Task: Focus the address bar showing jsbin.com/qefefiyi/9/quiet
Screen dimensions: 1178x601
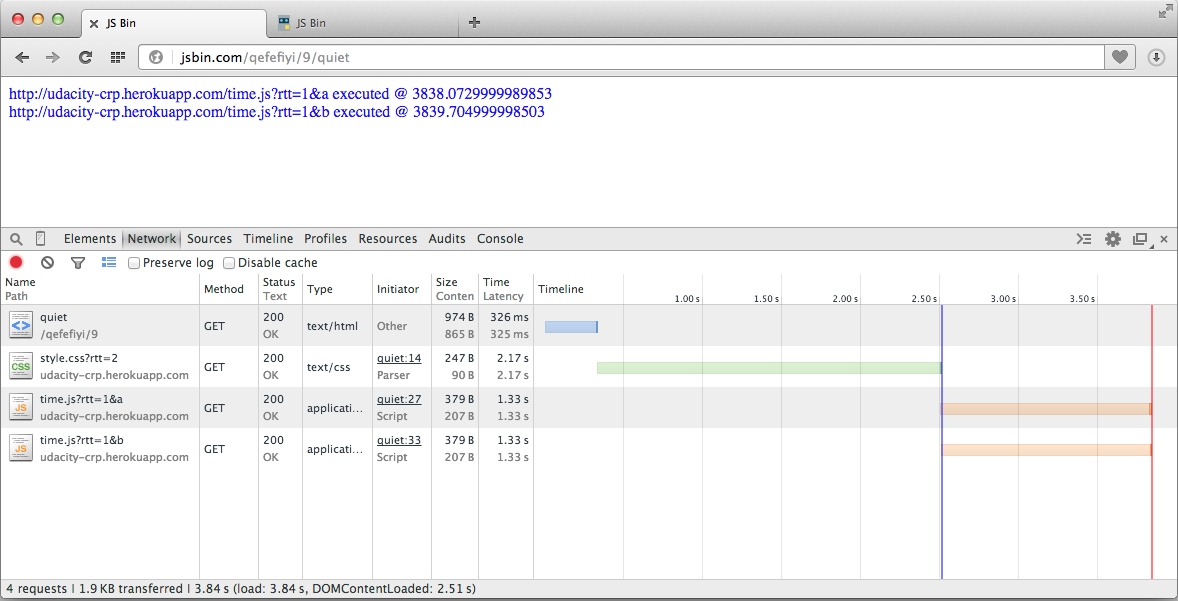Action: 621,57
